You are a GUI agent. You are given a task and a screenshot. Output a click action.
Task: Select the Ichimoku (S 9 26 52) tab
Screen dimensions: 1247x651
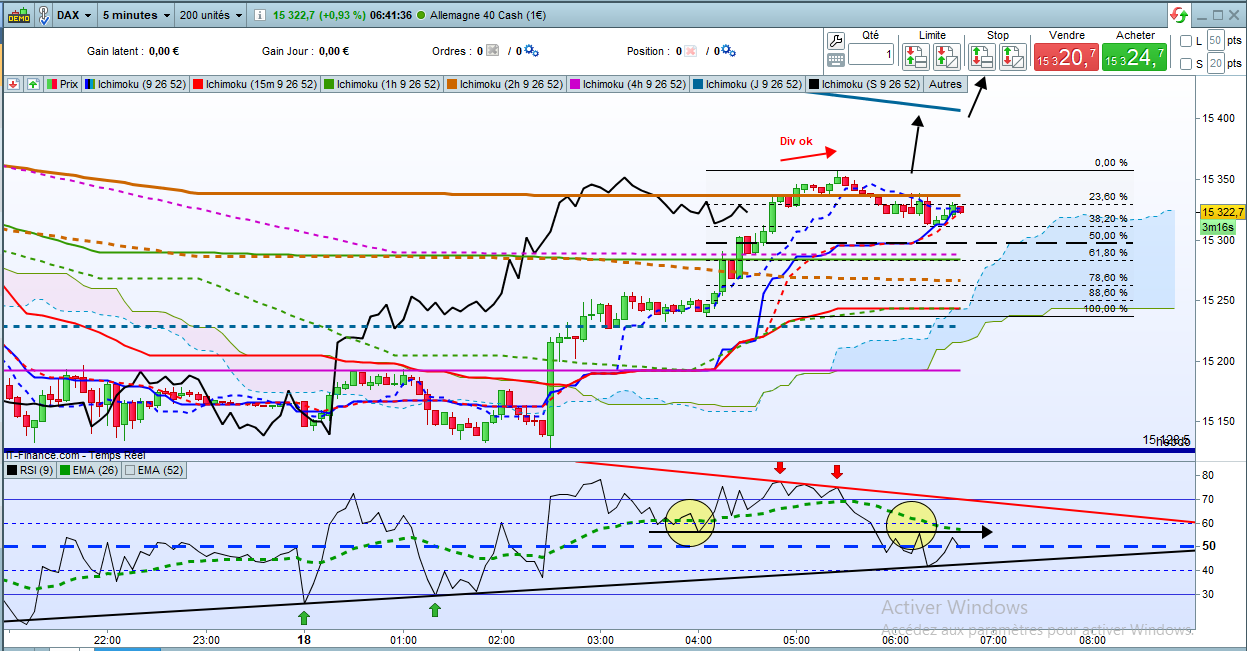click(x=866, y=84)
